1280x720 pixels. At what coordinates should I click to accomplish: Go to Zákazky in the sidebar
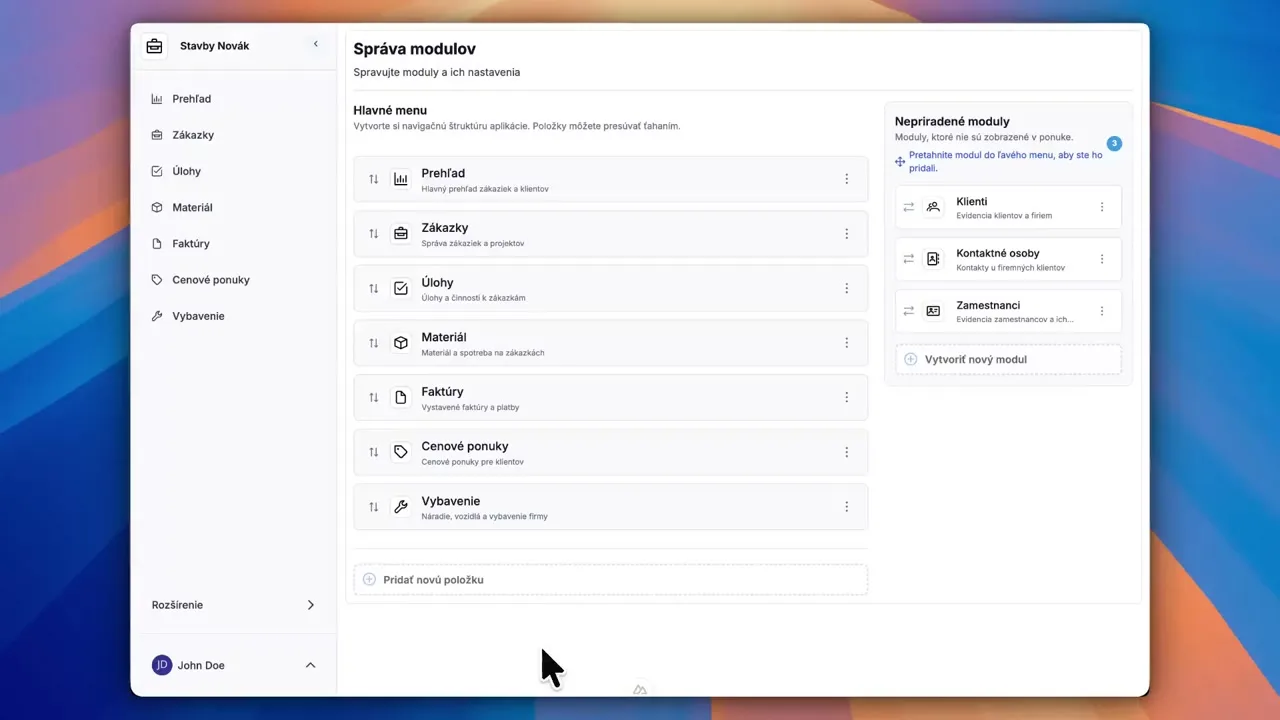coord(193,135)
